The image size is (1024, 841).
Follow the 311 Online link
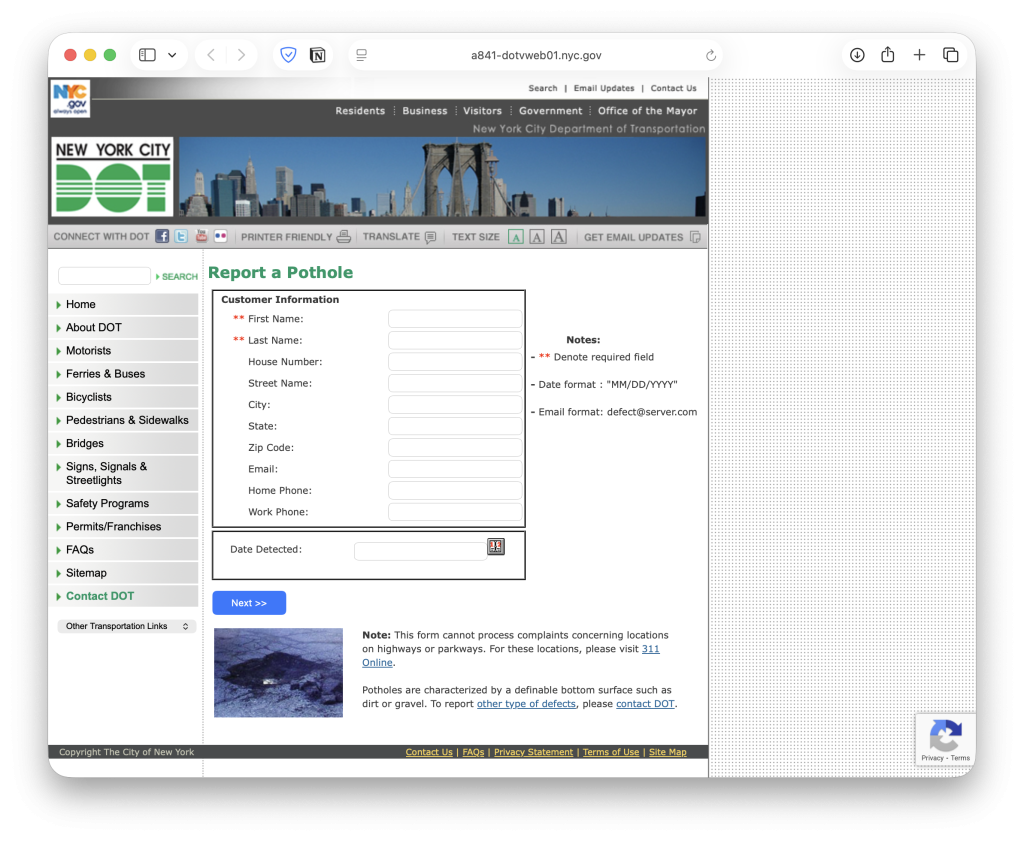pos(651,649)
